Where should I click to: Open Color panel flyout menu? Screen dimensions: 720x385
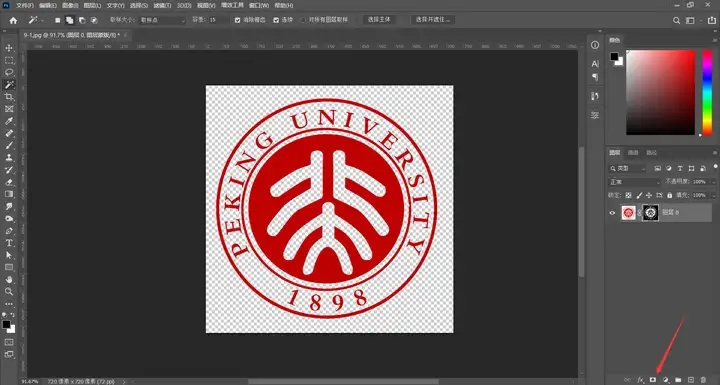point(714,40)
